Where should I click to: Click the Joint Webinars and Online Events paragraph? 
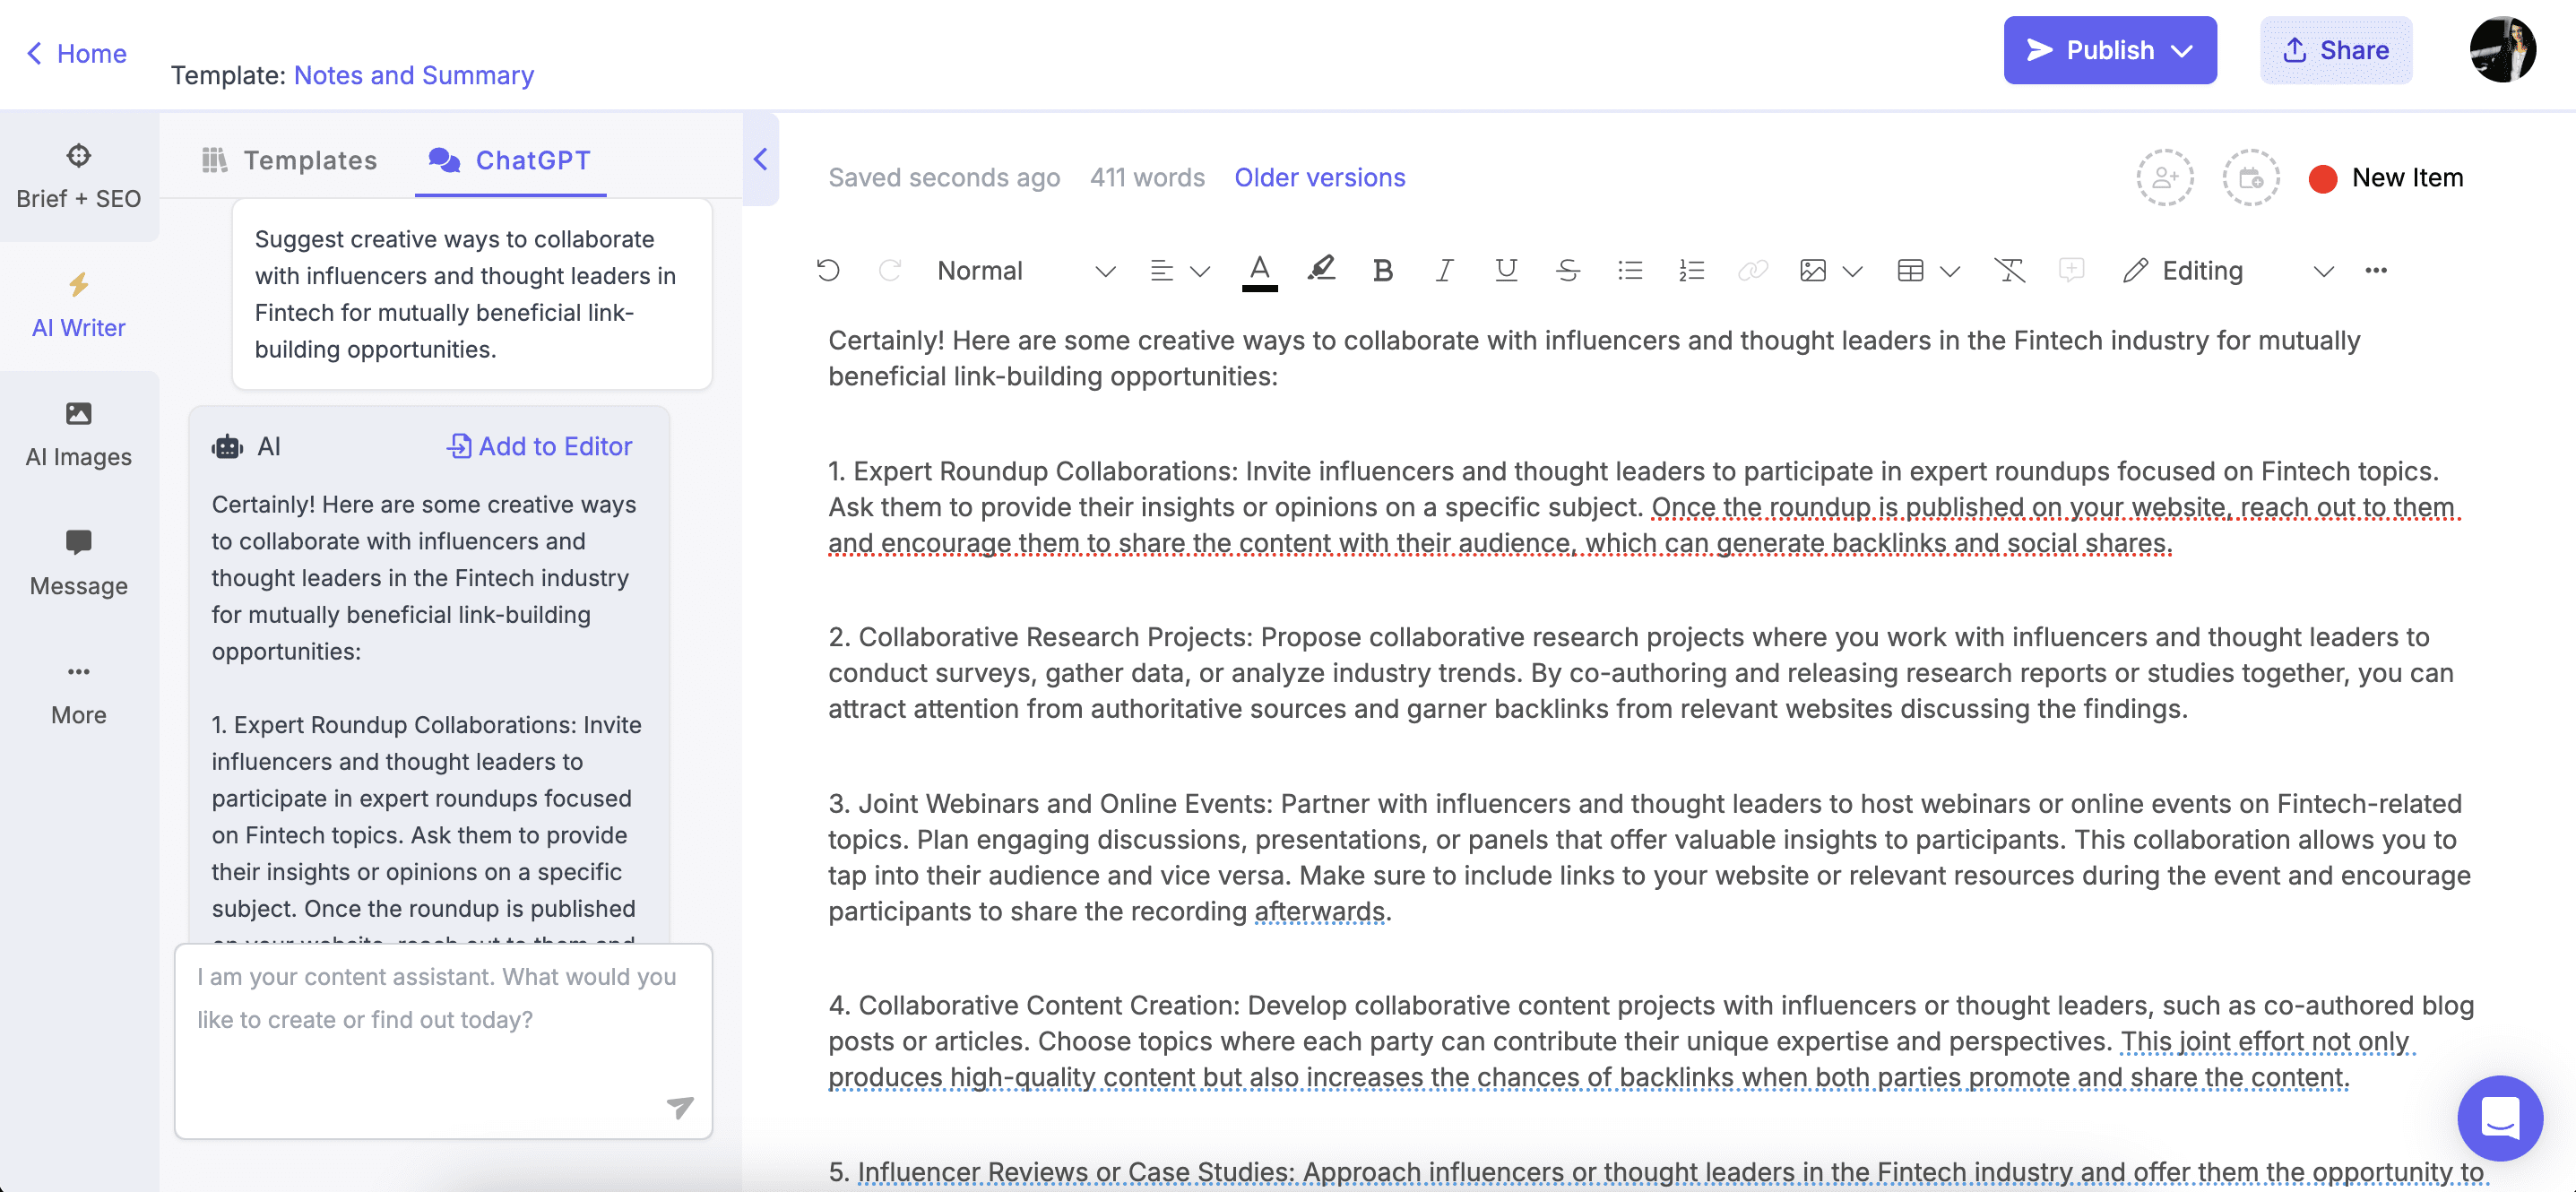click(1648, 857)
